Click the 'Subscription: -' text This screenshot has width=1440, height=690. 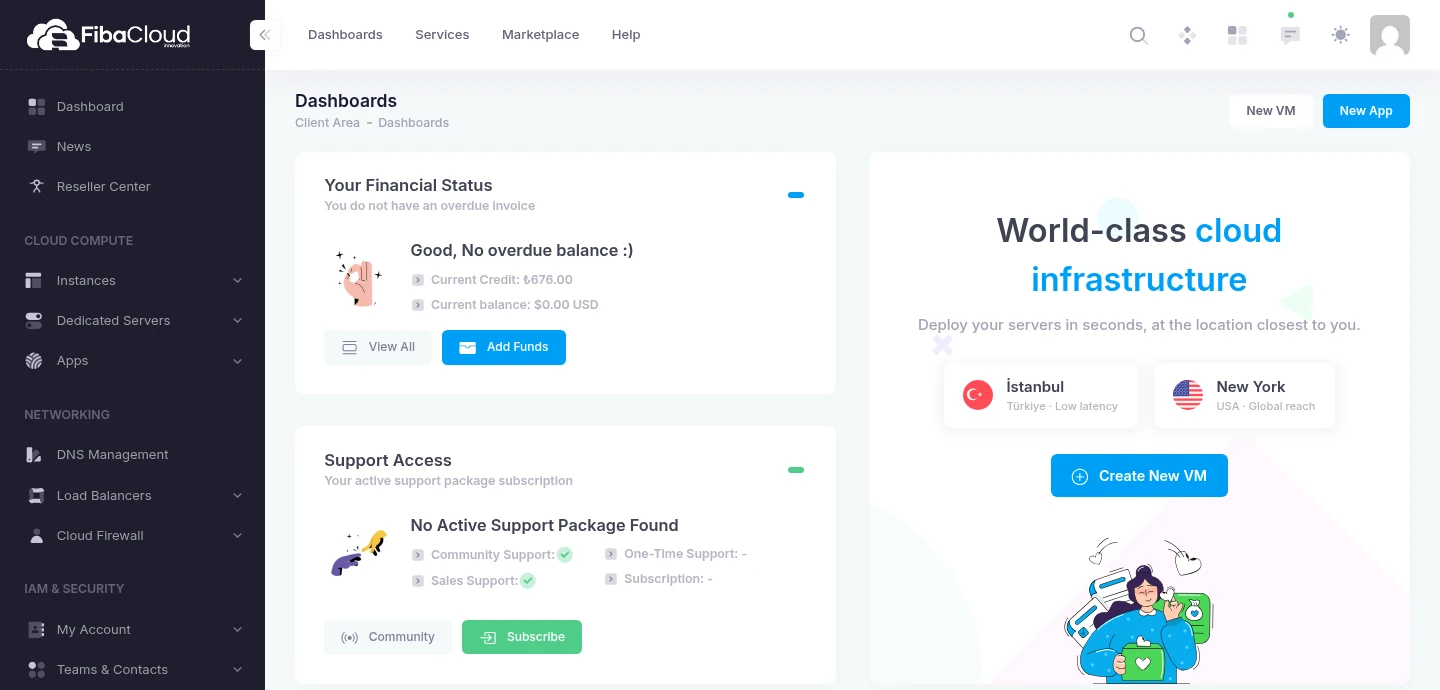click(668, 579)
